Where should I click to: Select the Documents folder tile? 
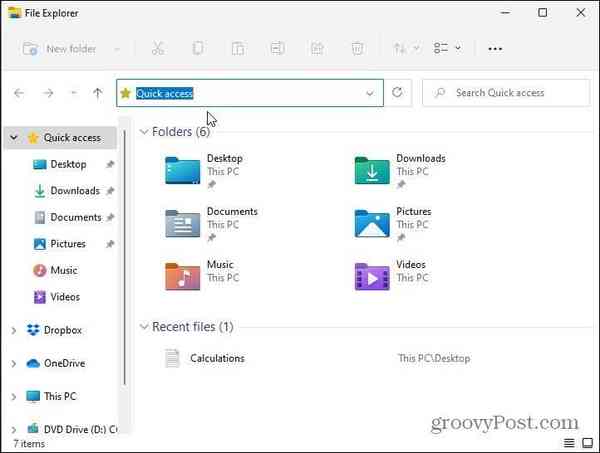pyautogui.click(x=212, y=223)
